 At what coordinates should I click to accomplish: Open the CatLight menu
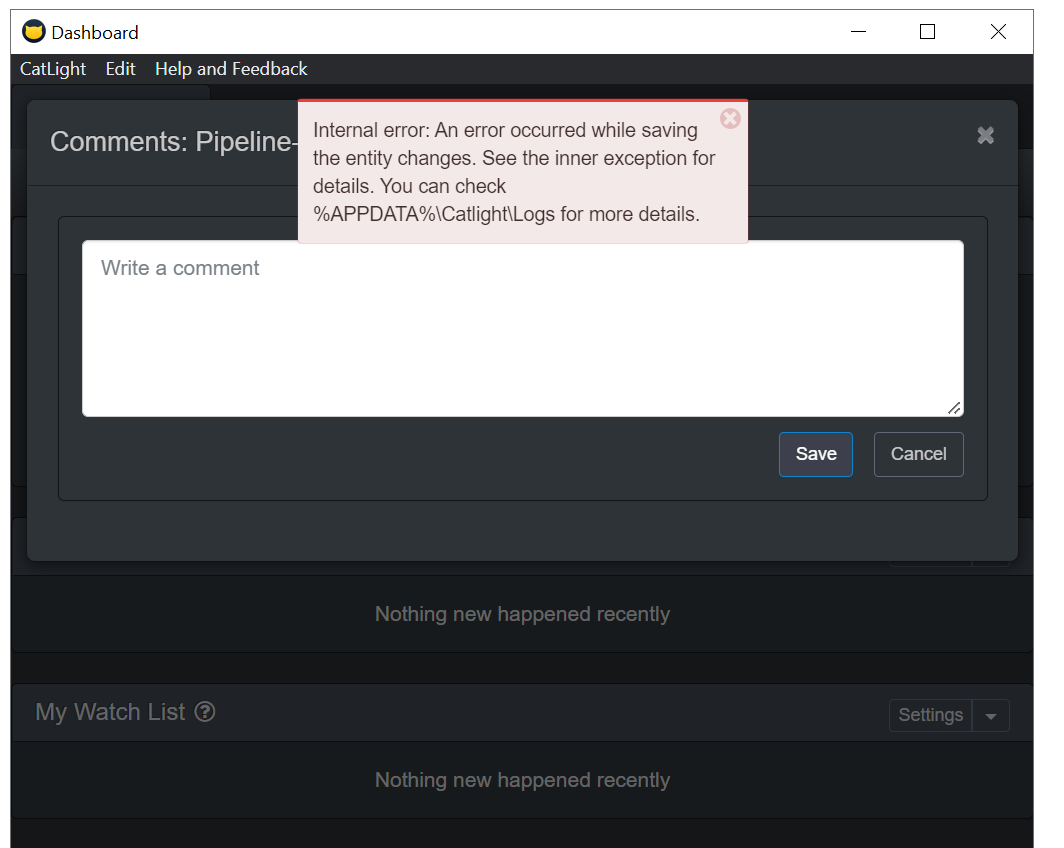[x=53, y=69]
